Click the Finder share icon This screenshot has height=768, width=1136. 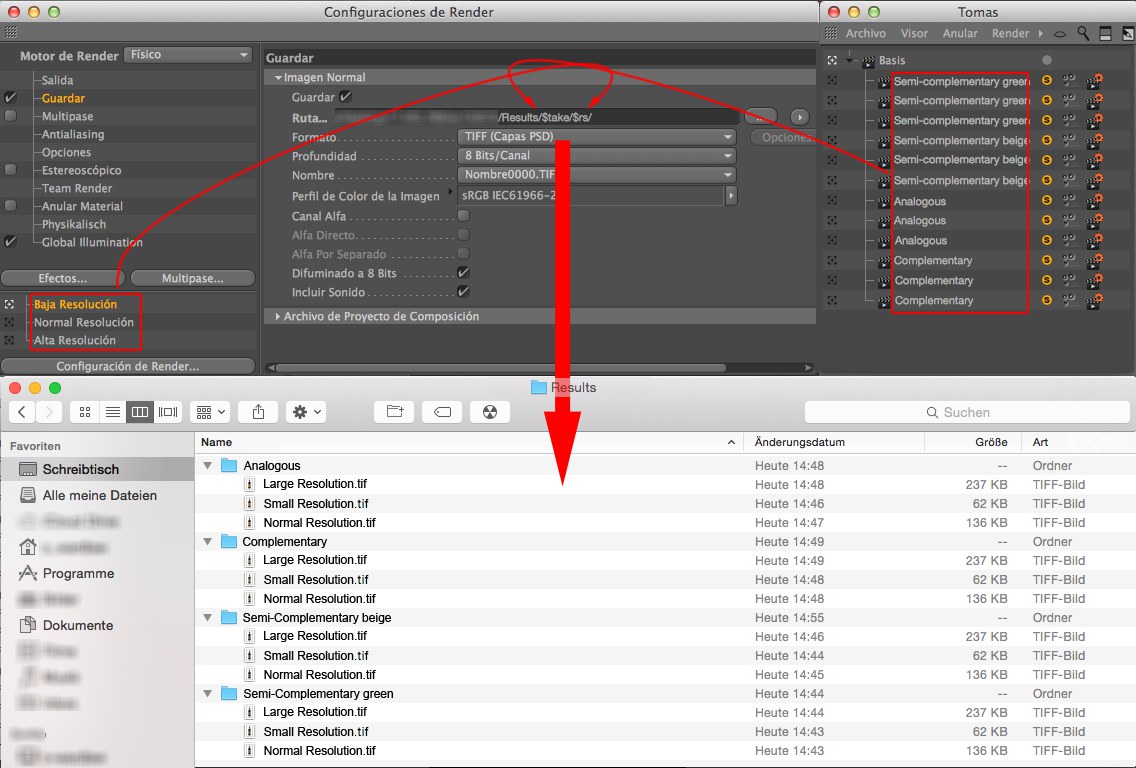coord(258,412)
